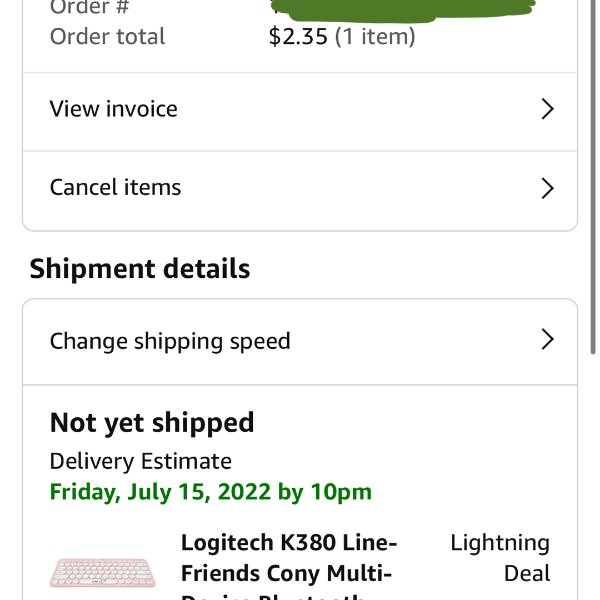Click the chevron arrow beside View invoice
The image size is (600, 600).
(548, 109)
